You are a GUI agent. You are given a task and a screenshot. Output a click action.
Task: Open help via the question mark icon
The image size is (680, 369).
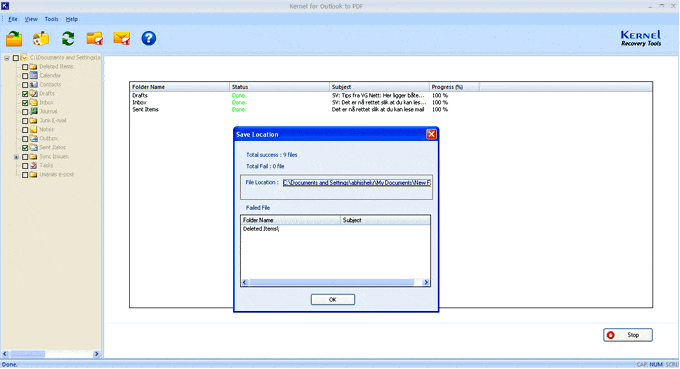click(x=149, y=39)
